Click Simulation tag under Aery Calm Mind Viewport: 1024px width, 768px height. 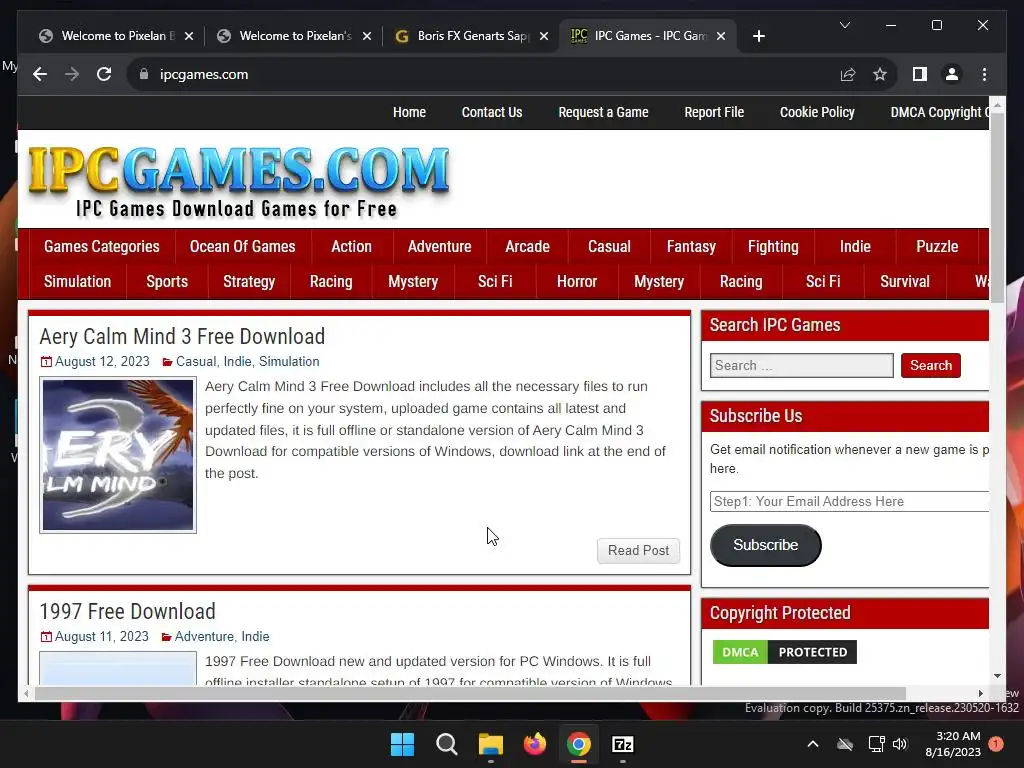coord(289,362)
